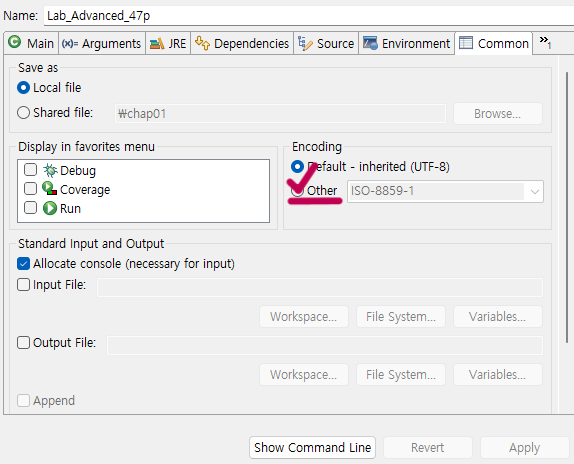Enable the Output File checkbox
This screenshot has width=574, height=464.
click(23, 343)
